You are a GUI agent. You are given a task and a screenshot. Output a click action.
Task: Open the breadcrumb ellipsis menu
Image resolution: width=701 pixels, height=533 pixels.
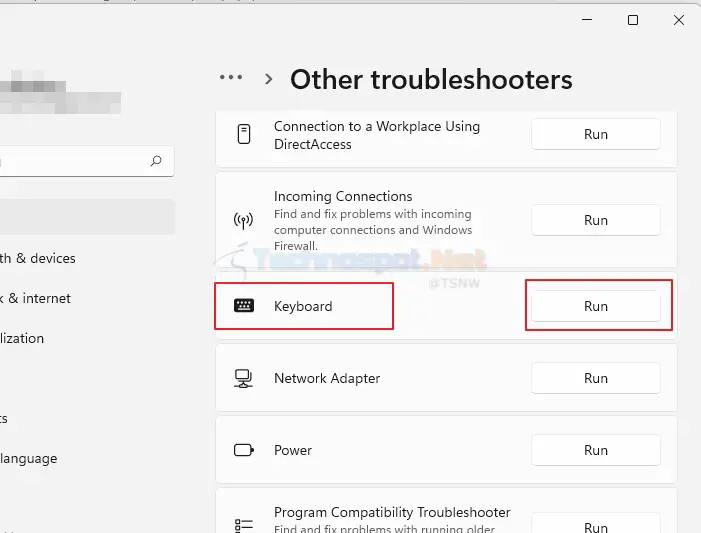point(231,77)
